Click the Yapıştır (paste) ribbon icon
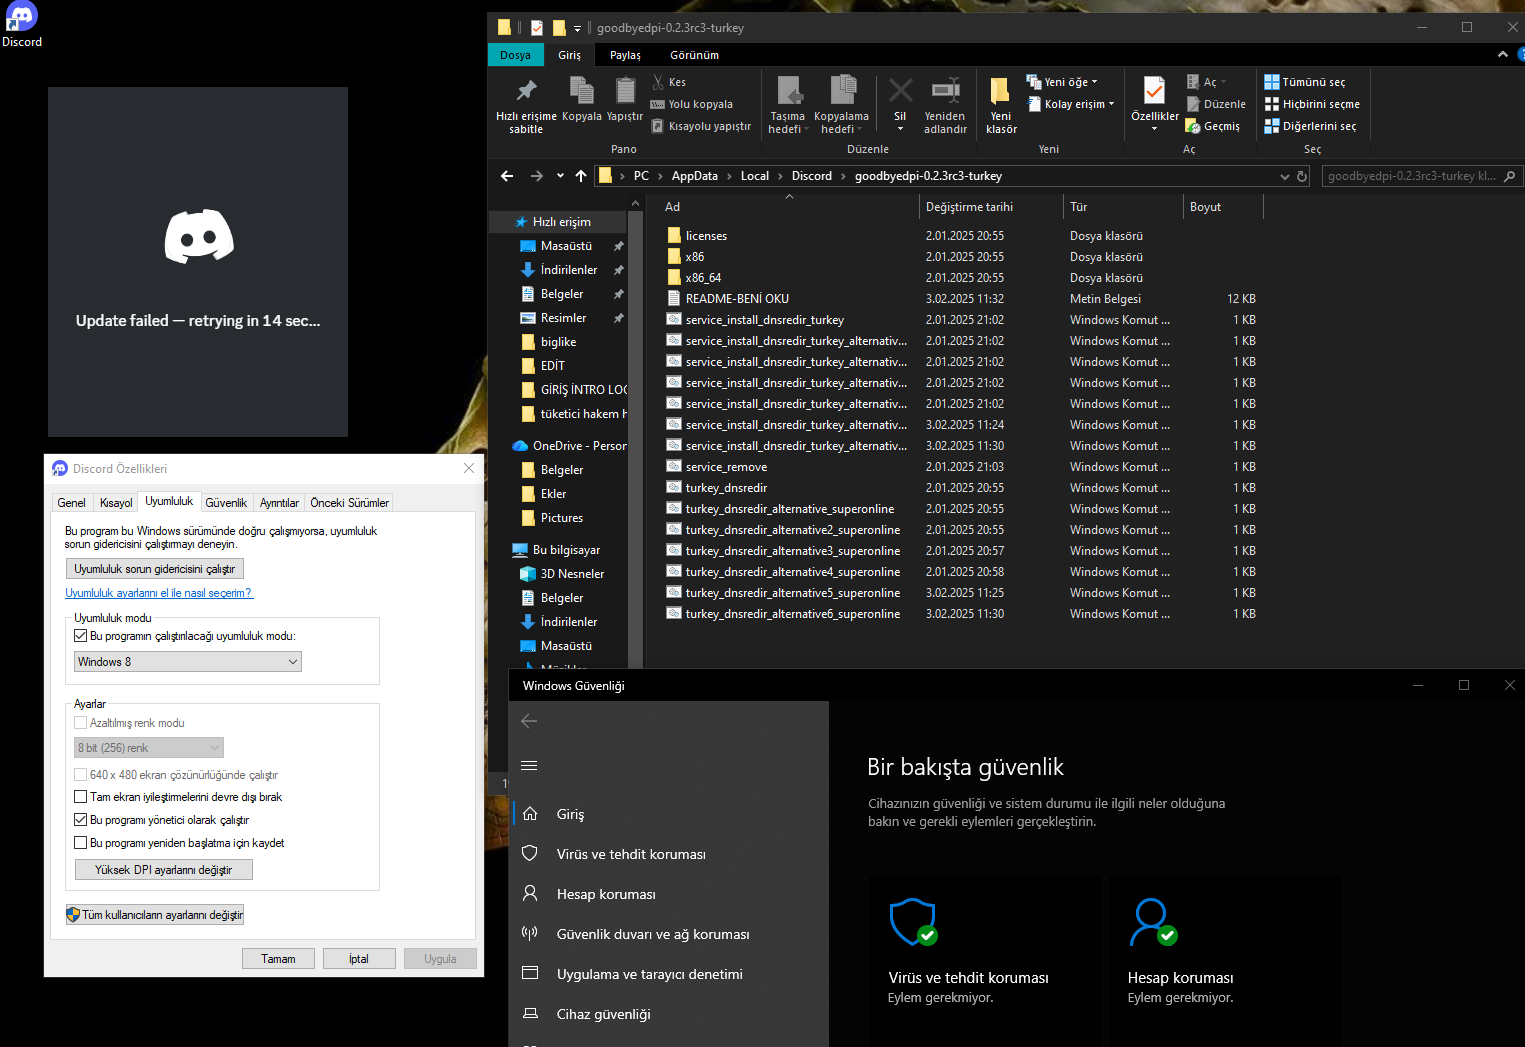Screen dimensions: 1525x1047 625,100
